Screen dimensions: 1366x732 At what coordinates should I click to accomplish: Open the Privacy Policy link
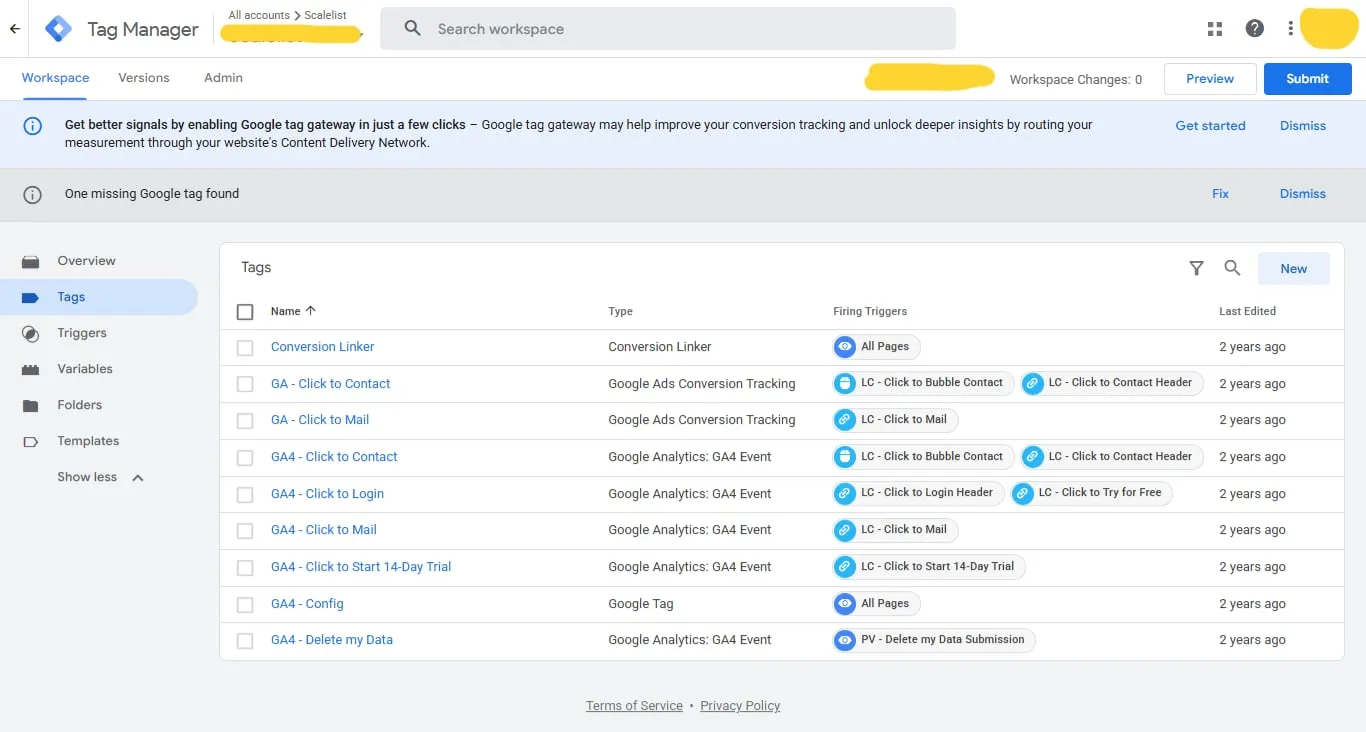[x=740, y=706]
